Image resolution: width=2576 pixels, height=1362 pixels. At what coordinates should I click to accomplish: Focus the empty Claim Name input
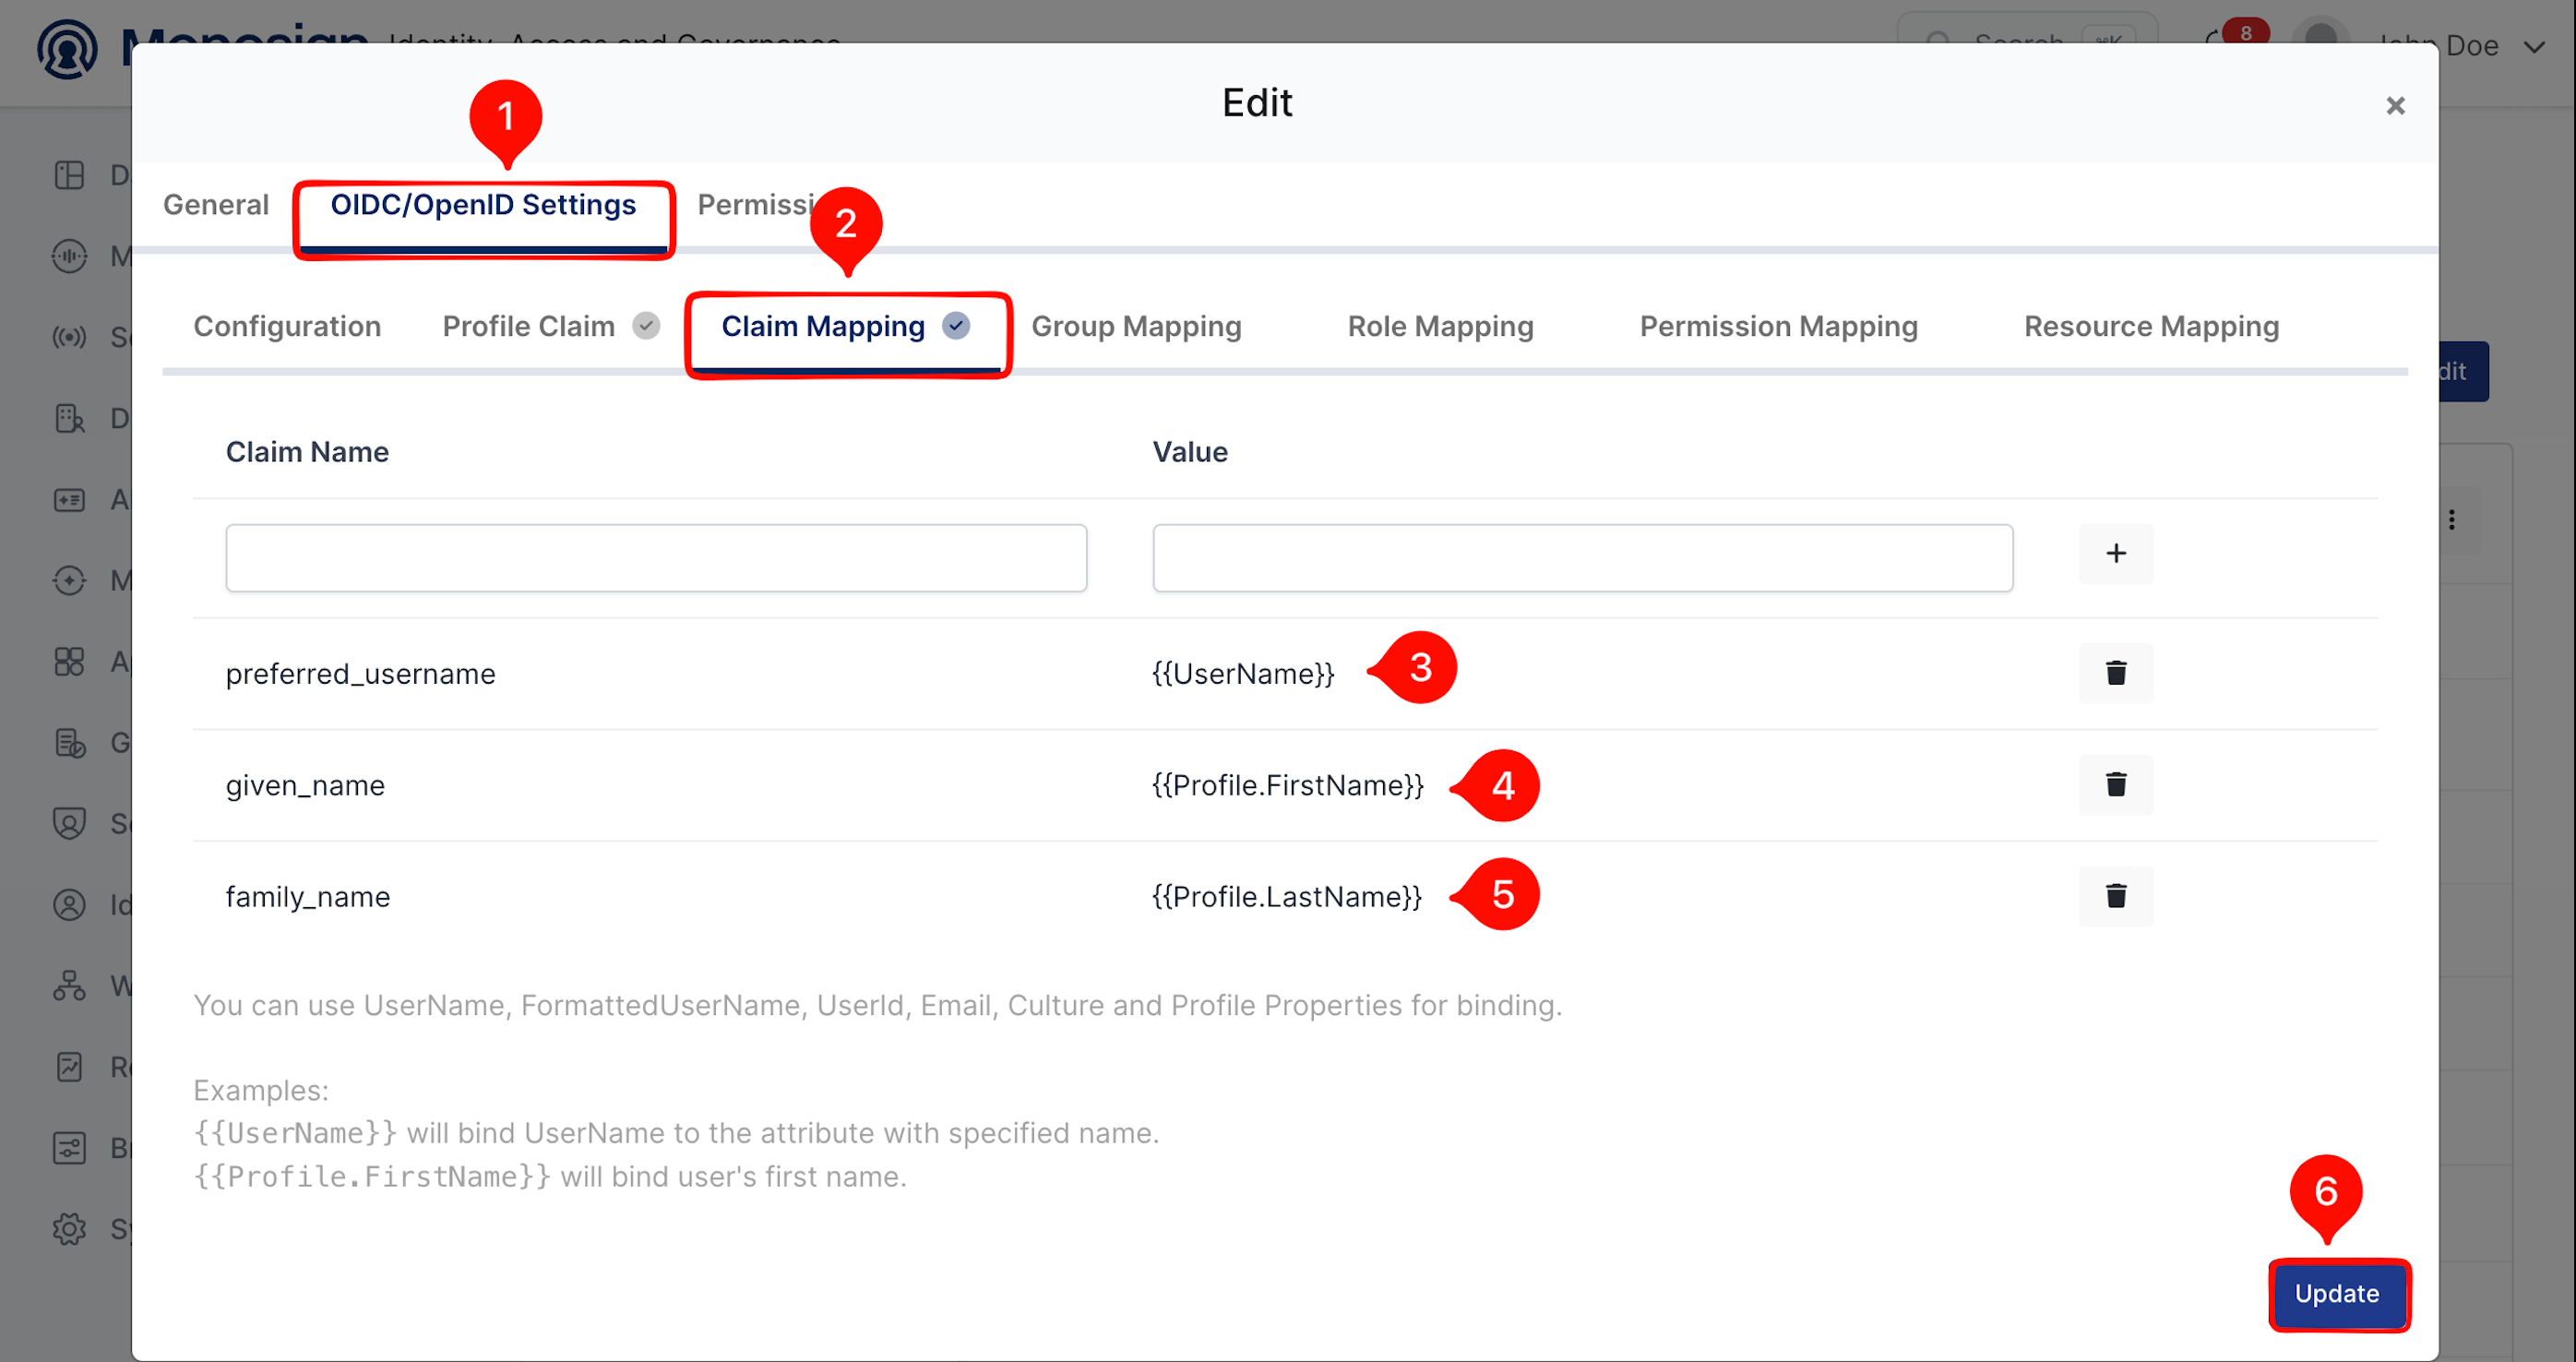(656, 558)
